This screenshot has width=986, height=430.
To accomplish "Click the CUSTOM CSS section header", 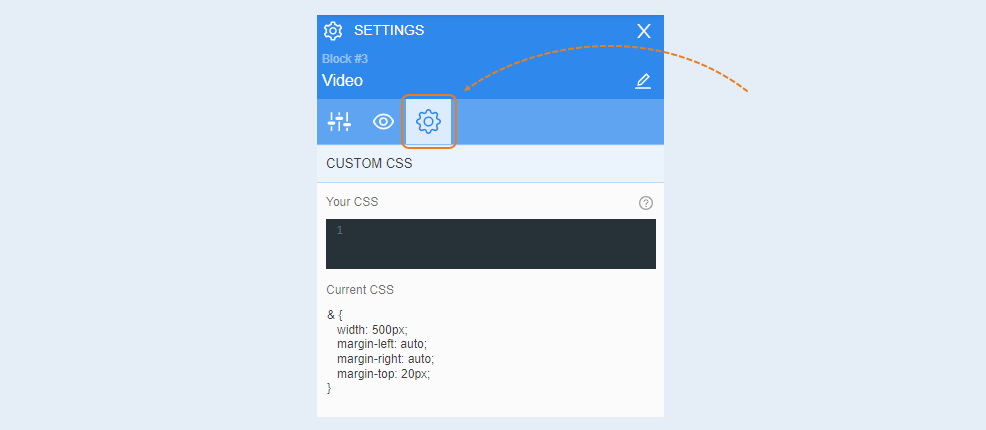I will (490, 164).
